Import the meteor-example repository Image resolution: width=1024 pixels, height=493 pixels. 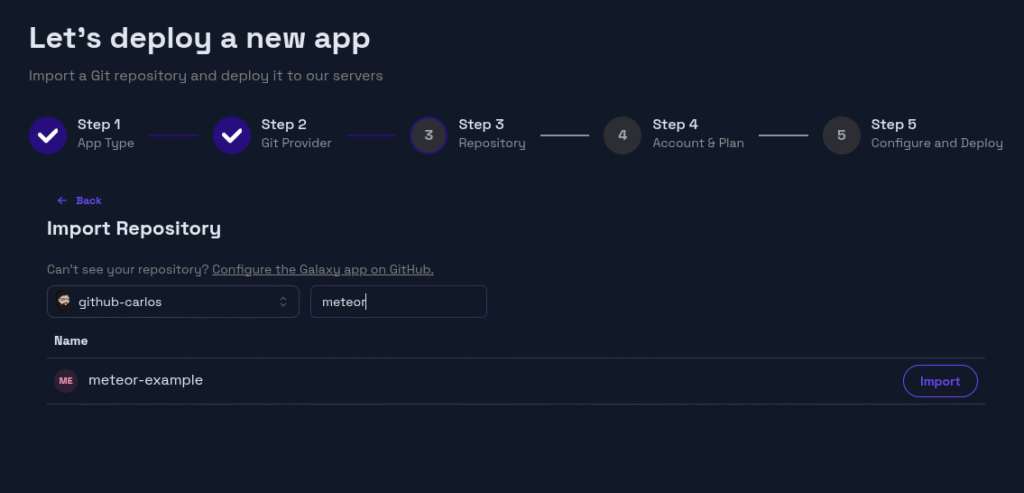coord(939,381)
